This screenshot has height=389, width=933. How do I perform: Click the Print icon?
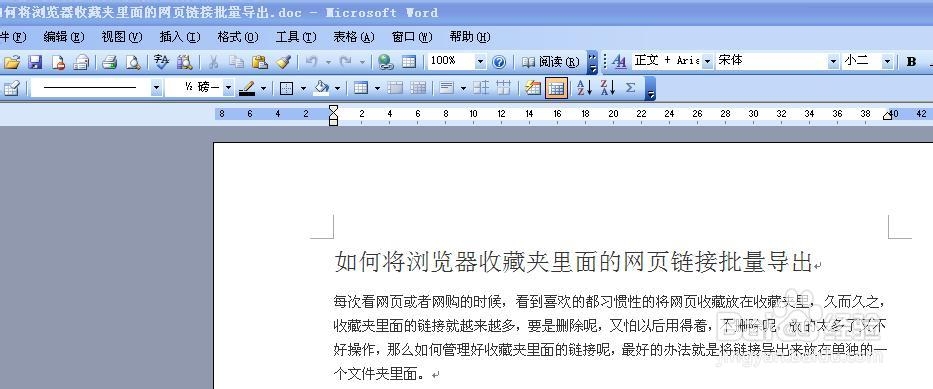(109, 61)
